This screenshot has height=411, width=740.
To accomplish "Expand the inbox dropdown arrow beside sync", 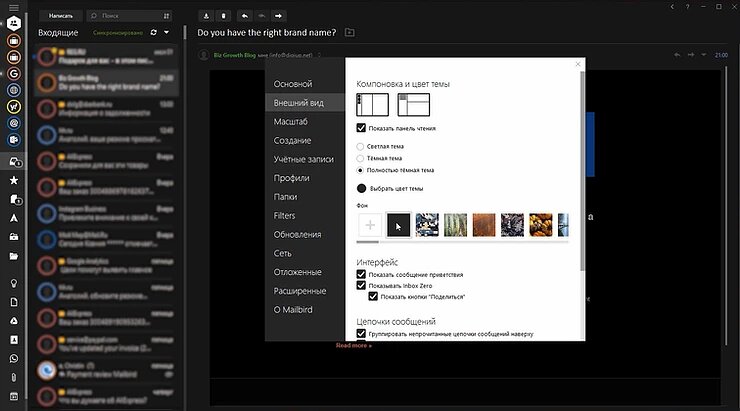I will [x=167, y=33].
